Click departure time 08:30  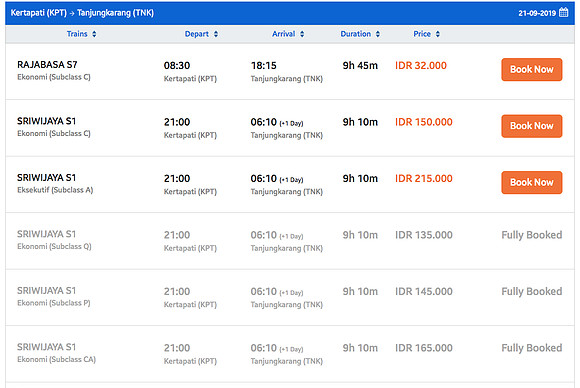point(177,65)
